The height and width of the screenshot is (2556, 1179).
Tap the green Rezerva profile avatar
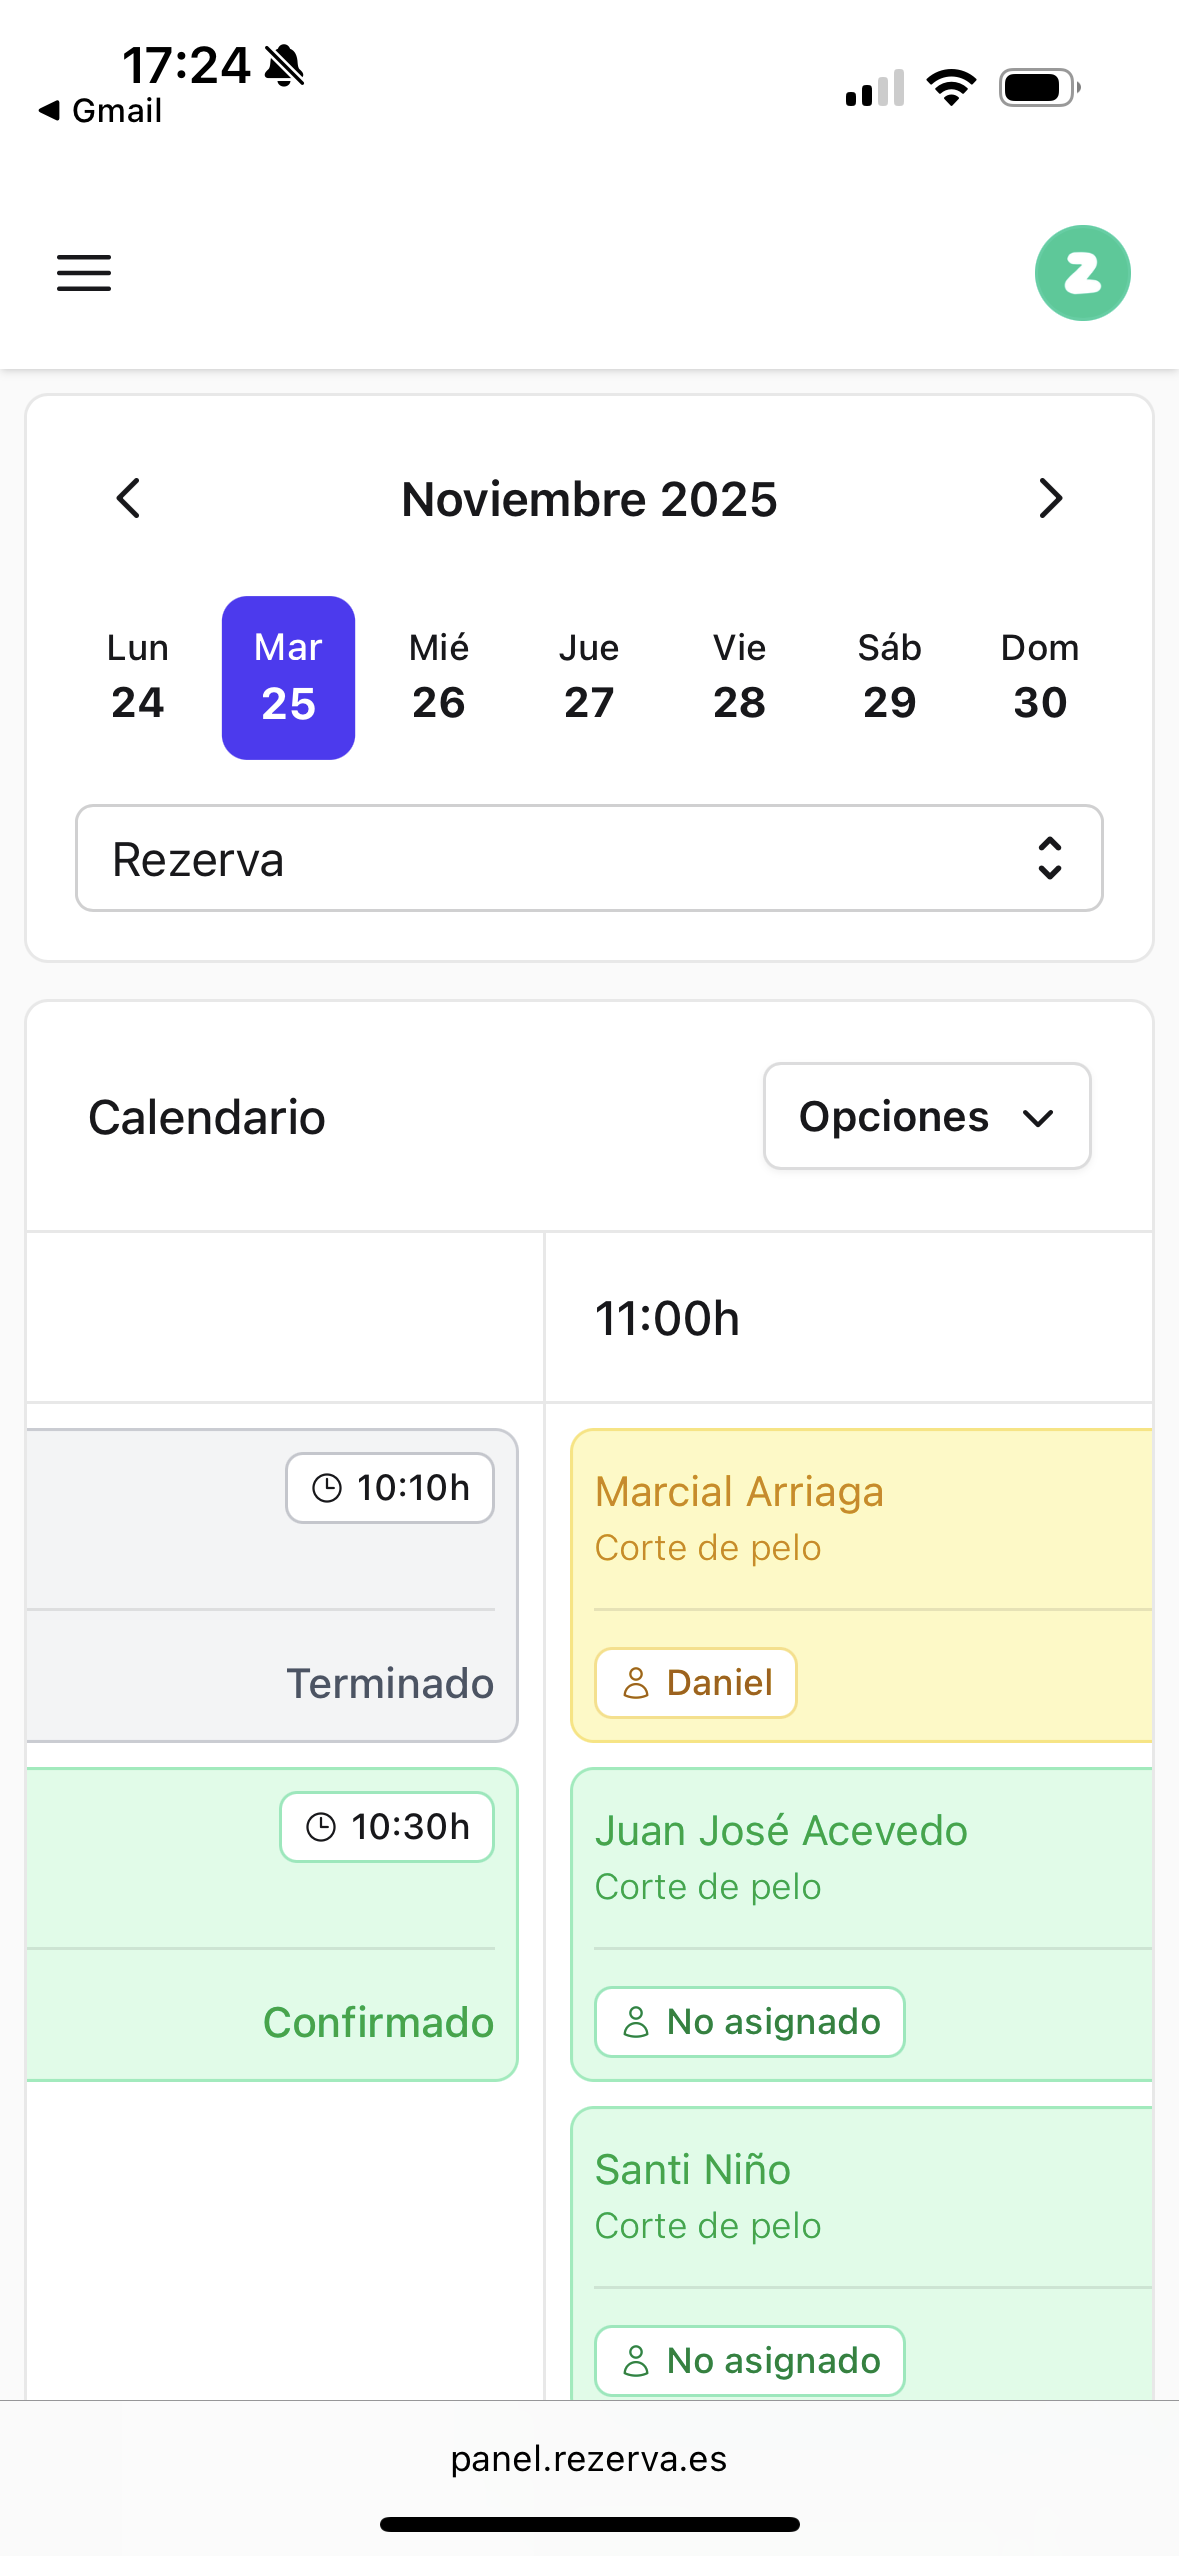coord(1082,273)
